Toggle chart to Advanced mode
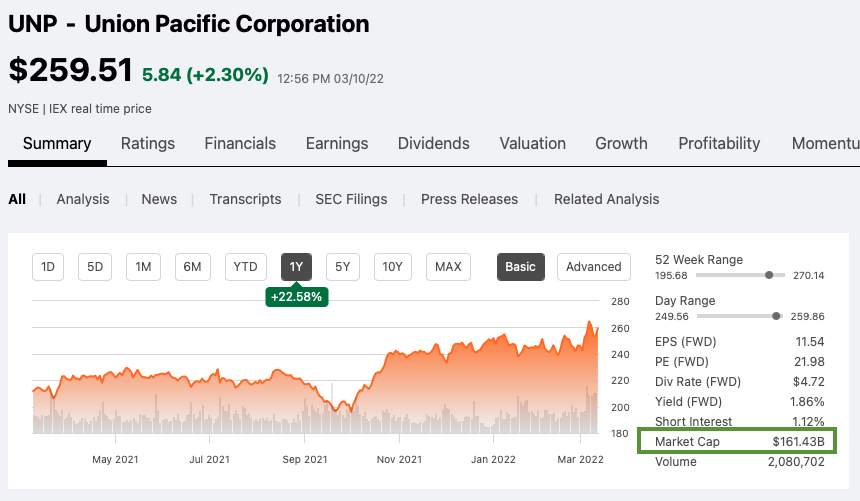This screenshot has width=860, height=501. pyautogui.click(x=593, y=267)
